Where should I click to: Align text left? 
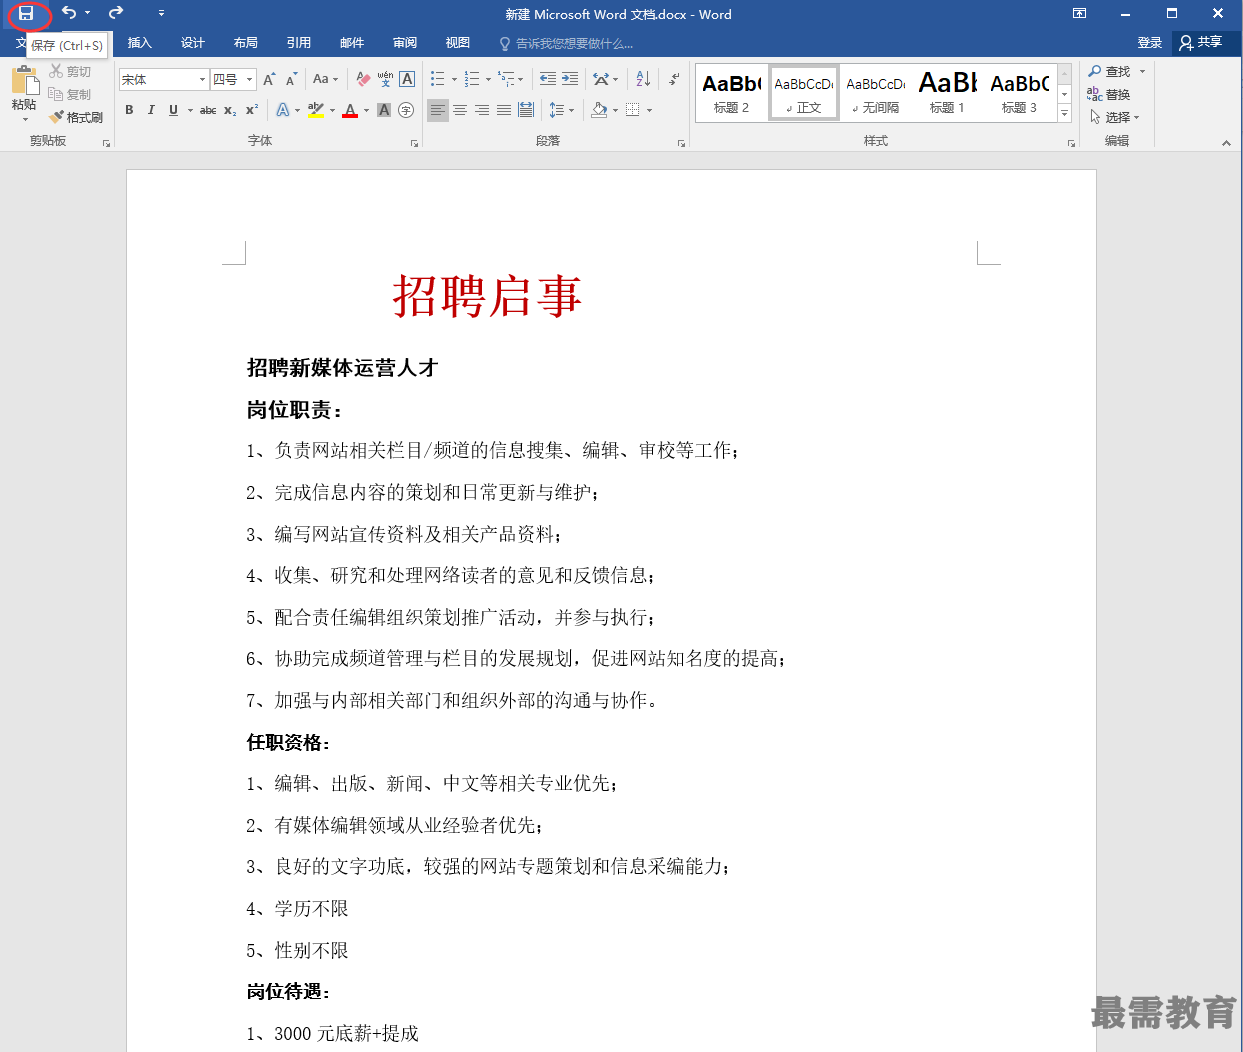pyautogui.click(x=438, y=110)
